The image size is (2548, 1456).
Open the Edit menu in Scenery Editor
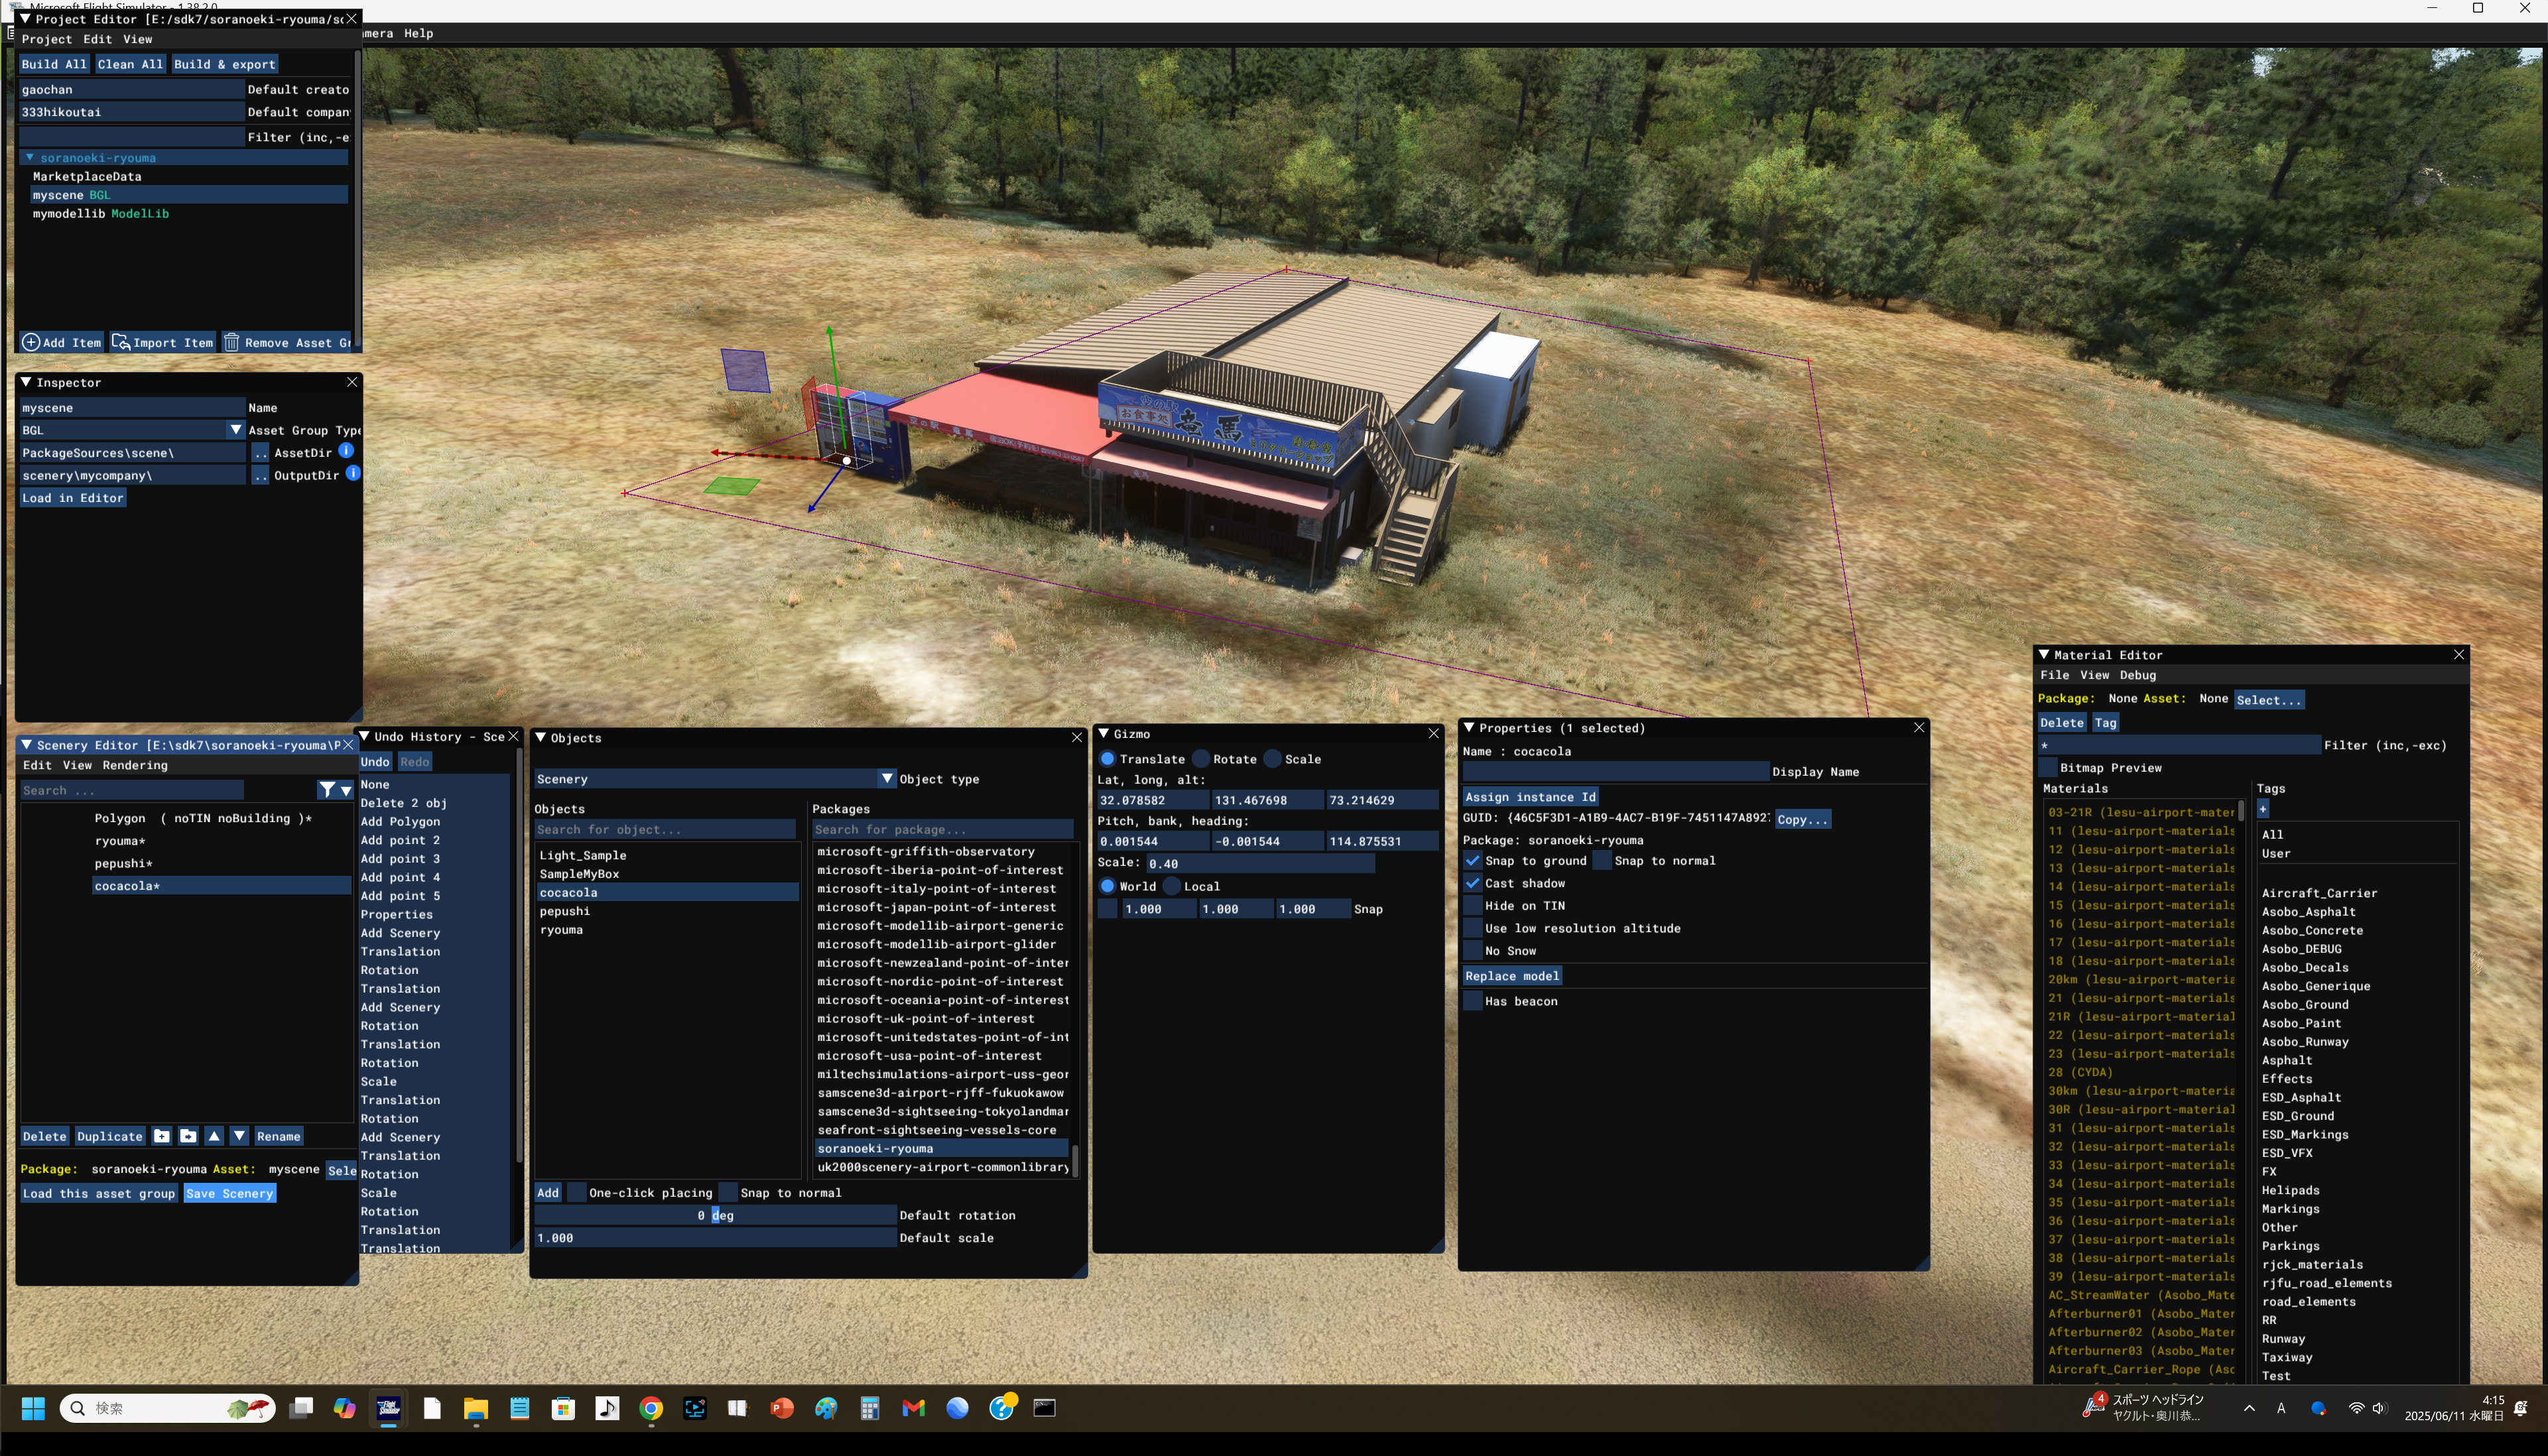point(37,765)
